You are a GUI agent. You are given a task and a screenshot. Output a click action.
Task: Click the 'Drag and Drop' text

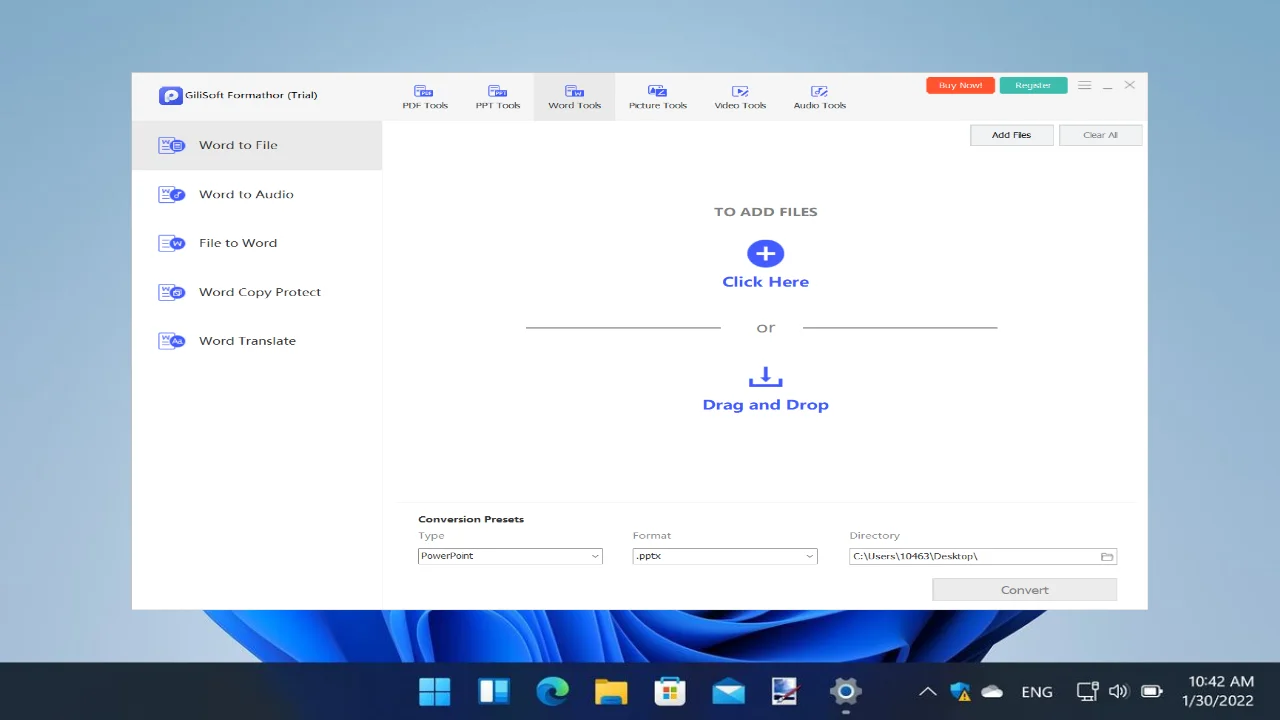pos(766,405)
